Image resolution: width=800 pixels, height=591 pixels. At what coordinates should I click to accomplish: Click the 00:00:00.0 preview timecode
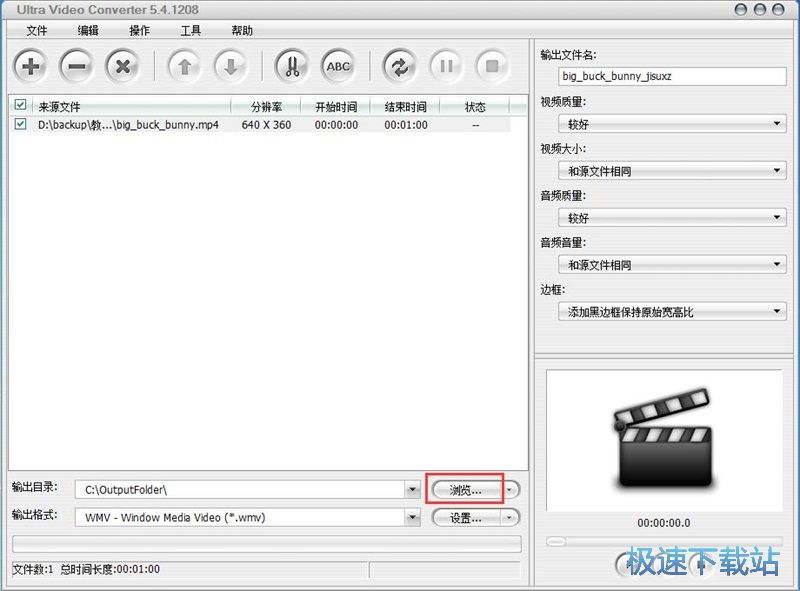click(x=663, y=523)
